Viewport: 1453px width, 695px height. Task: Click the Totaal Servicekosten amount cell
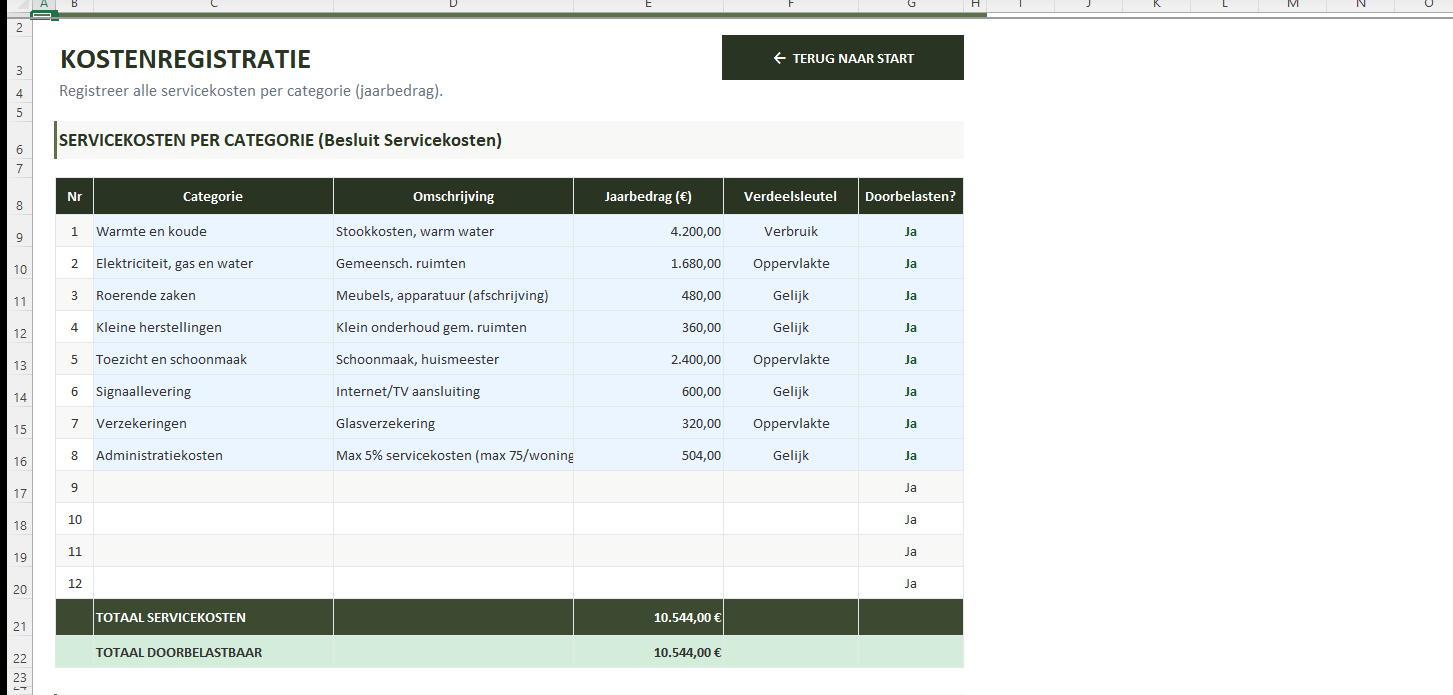648,617
